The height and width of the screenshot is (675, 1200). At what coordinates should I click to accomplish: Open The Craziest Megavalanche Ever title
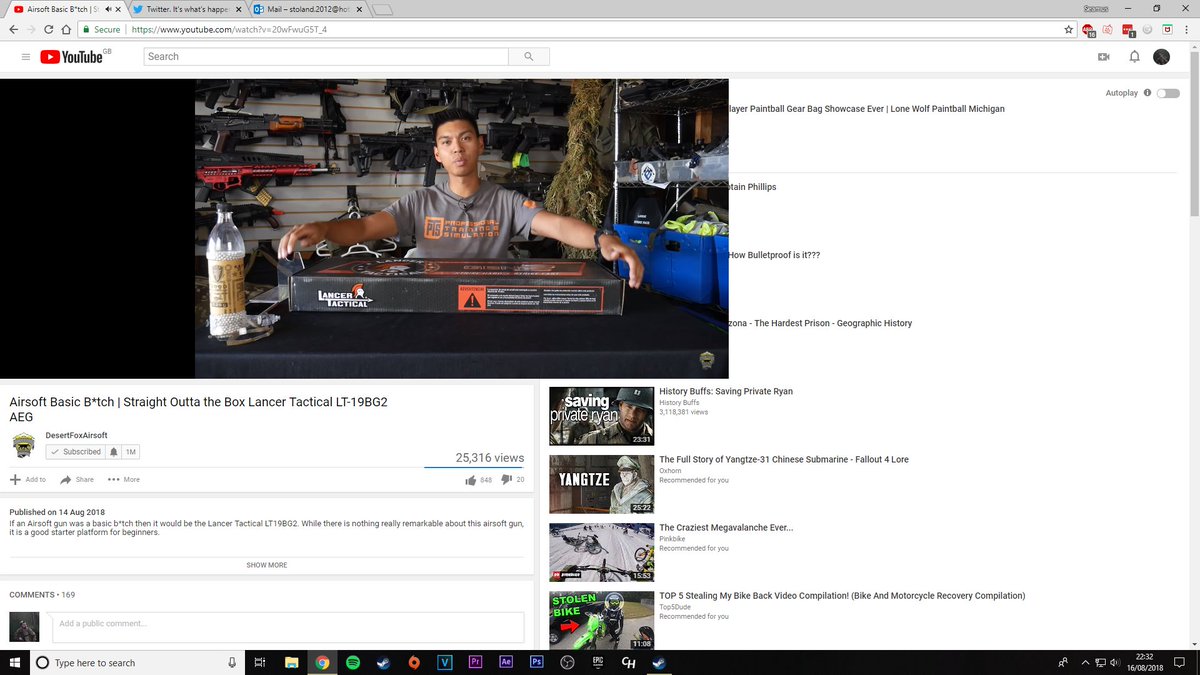pyautogui.click(x=726, y=527)
